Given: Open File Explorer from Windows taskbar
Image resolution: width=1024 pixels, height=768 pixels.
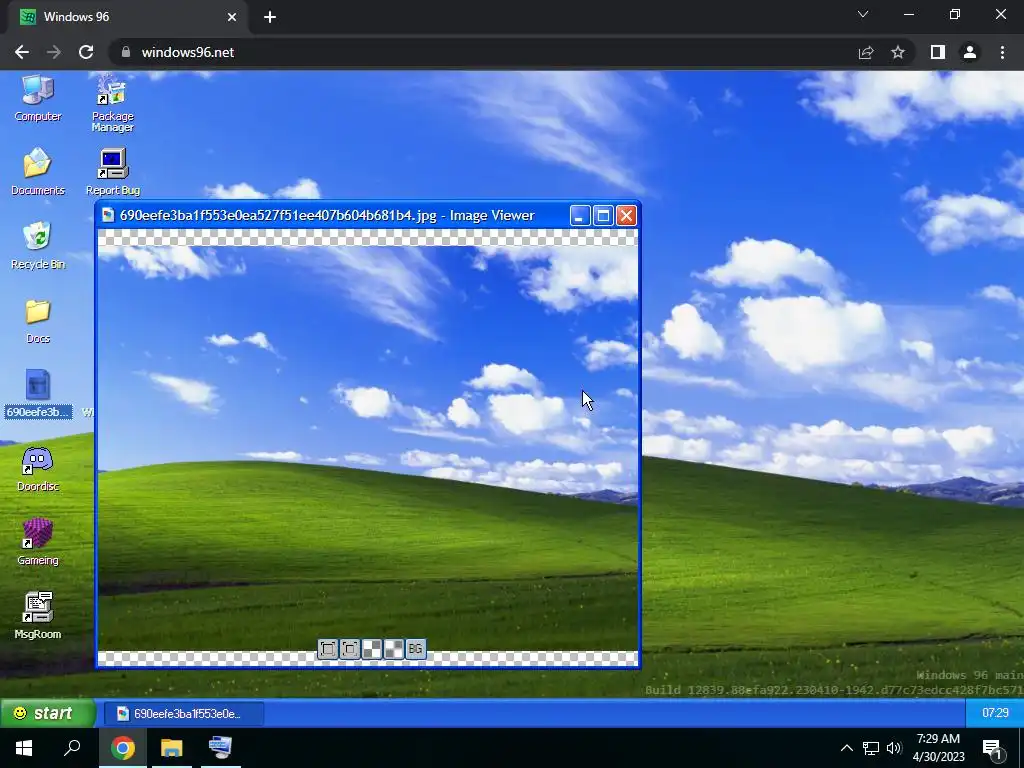Looking at the screenshot, I should [x=172, y=748].
